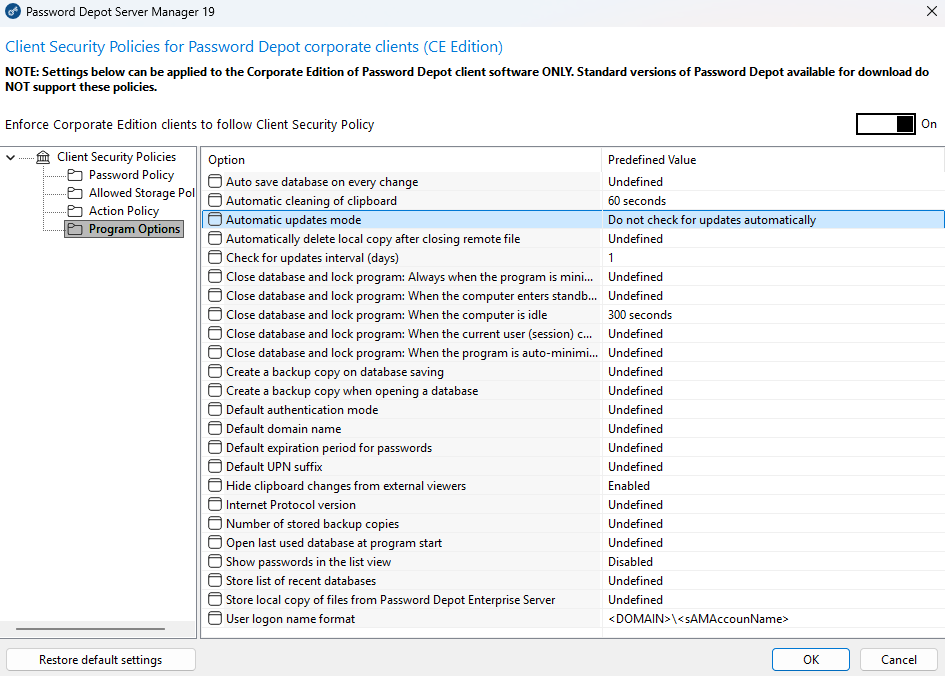Toggle the Enforce Client Security Policy switch
Viewport: 945px width, 676px height.
[885, 124]
